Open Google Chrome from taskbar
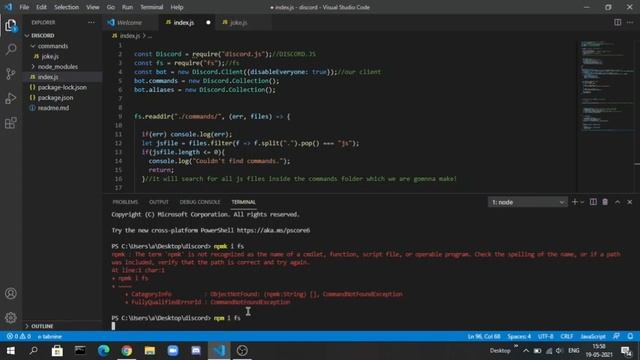 click(127, 351)
